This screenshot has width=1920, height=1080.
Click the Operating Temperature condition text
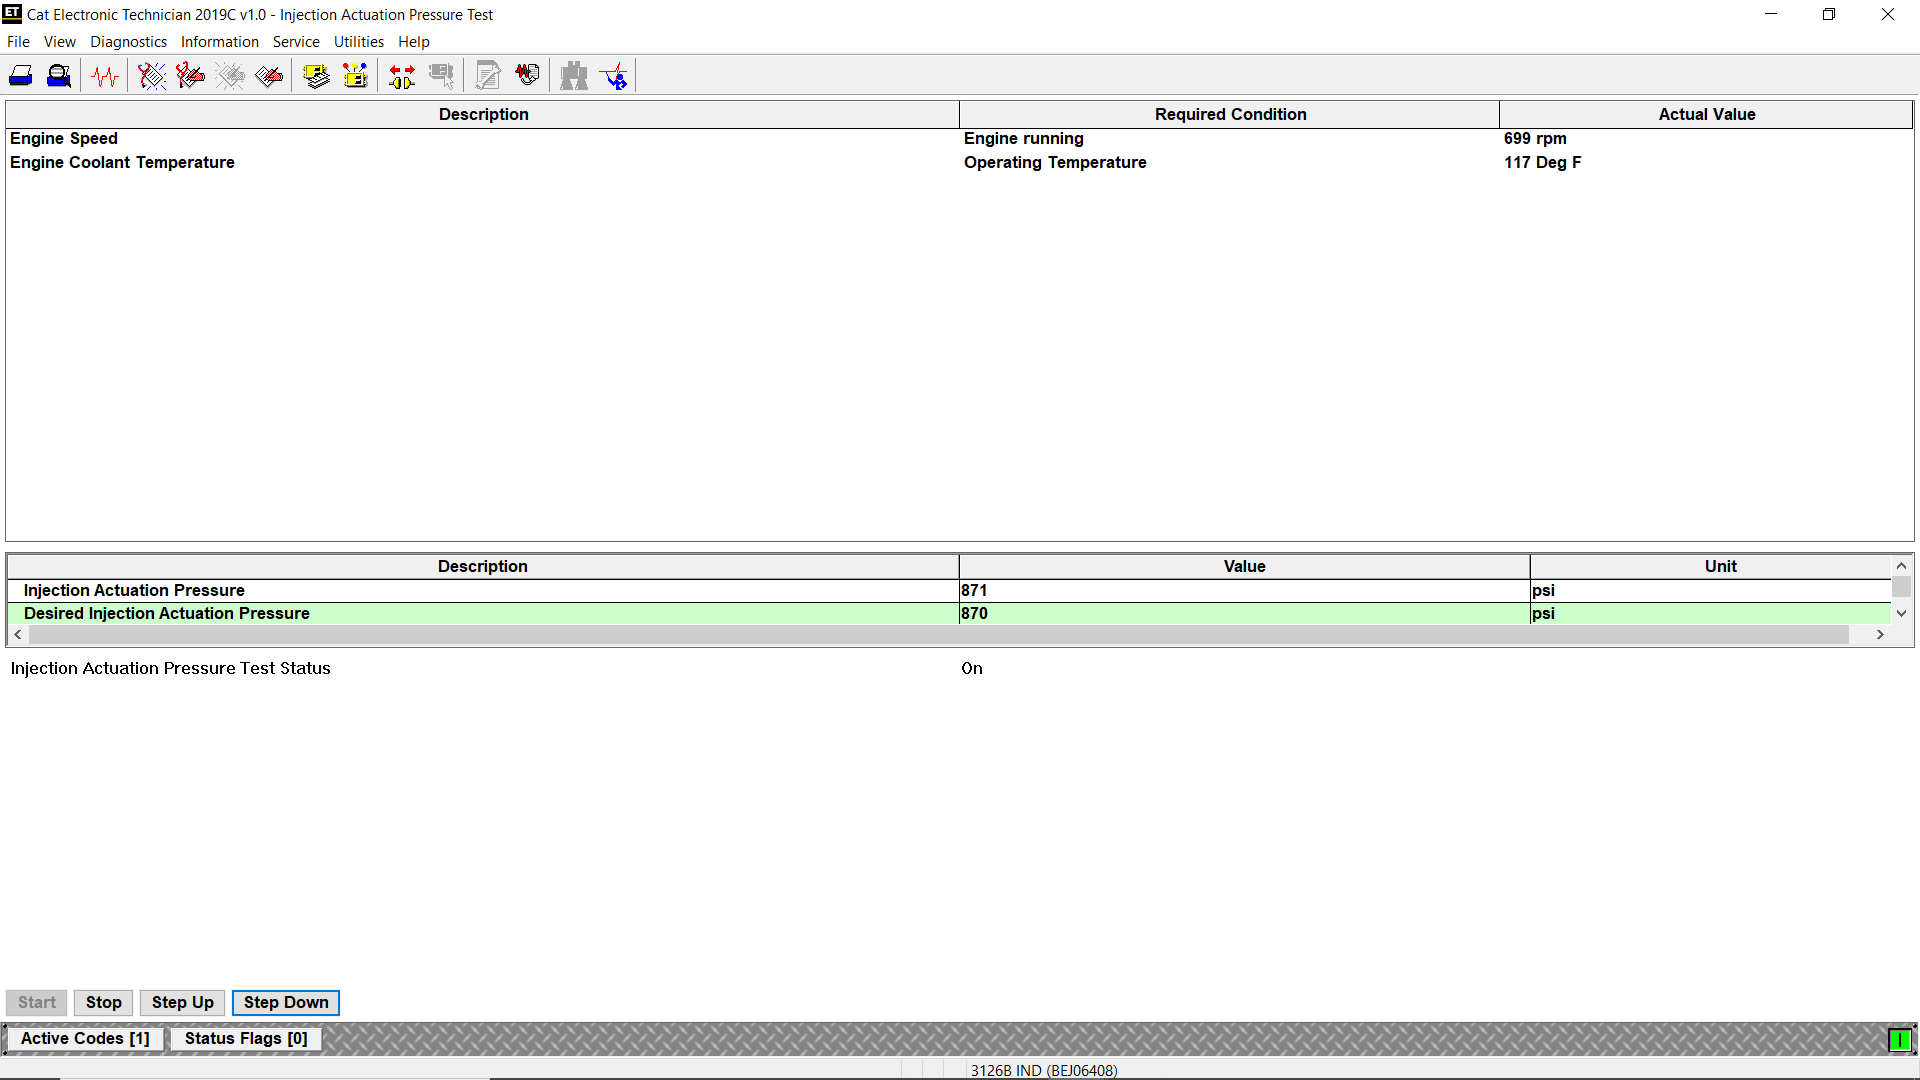pyautogui.click(x=1055, y=163)
